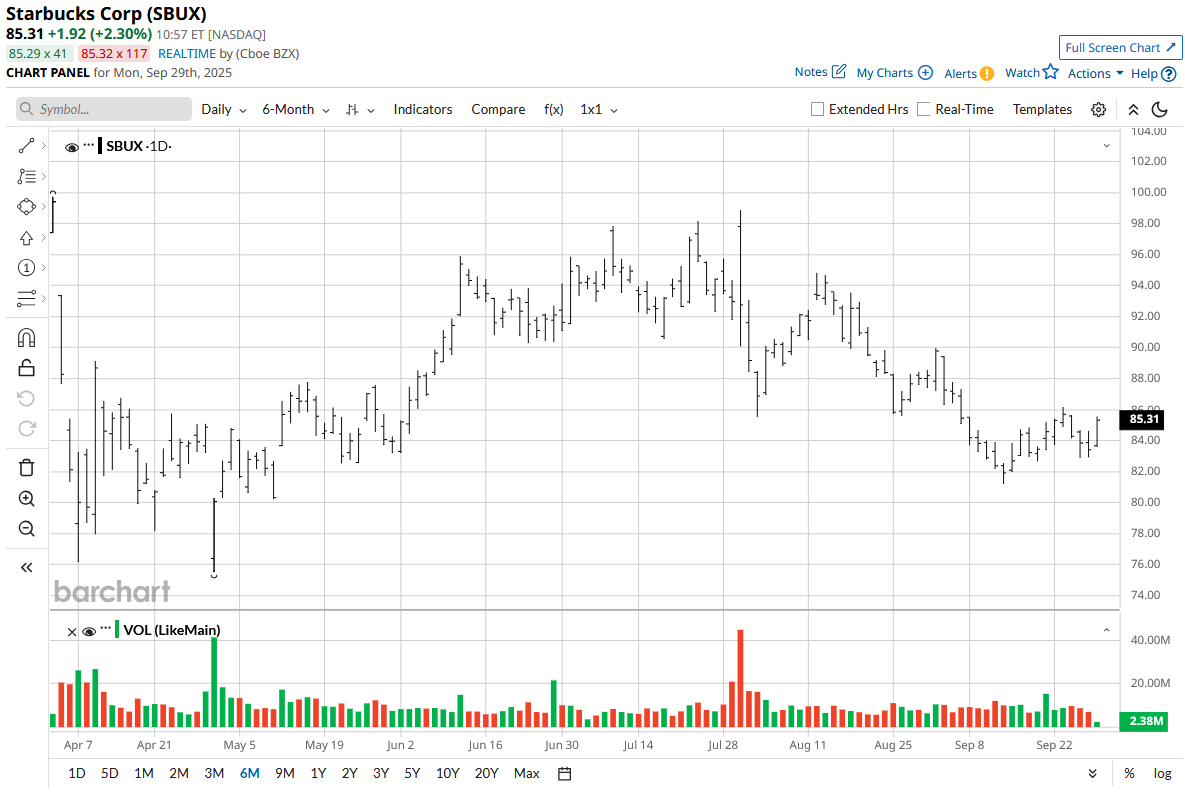Click the REALTIME link
This screenshot has width=1185, height=800.
tap(187, 54)
